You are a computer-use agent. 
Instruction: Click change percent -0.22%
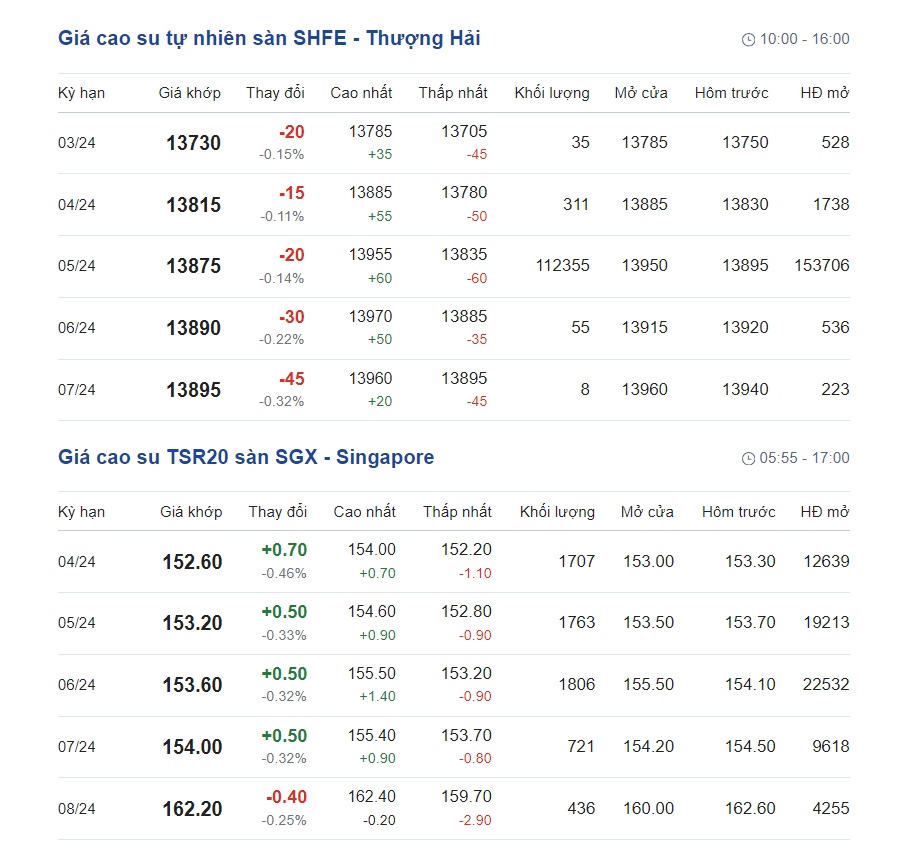[x=282, y=340]
